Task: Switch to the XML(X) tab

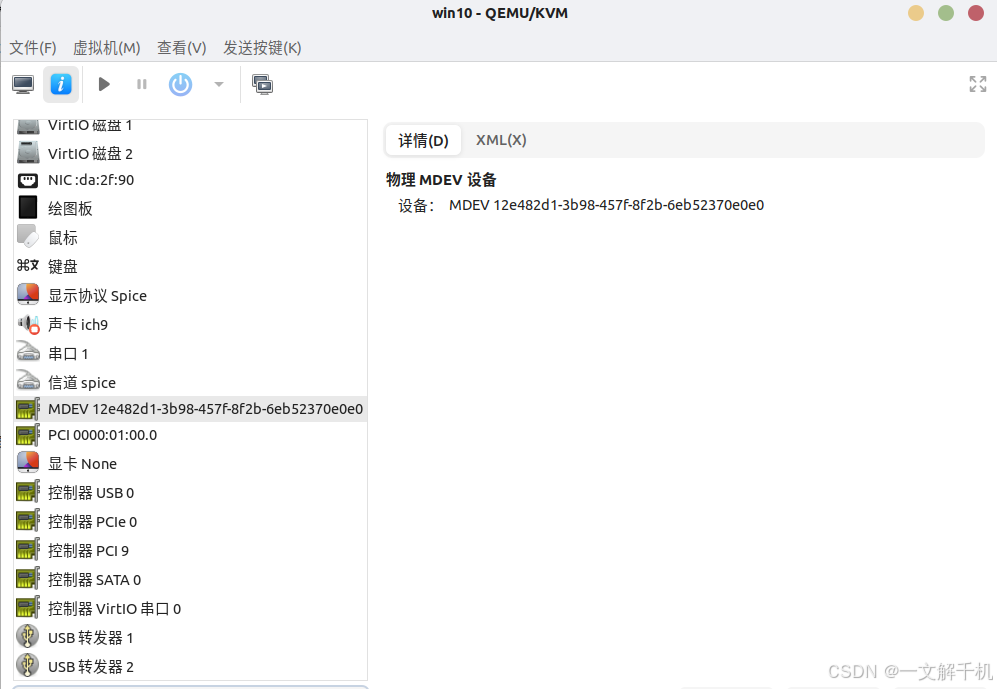Action: [x=501, y=140]
